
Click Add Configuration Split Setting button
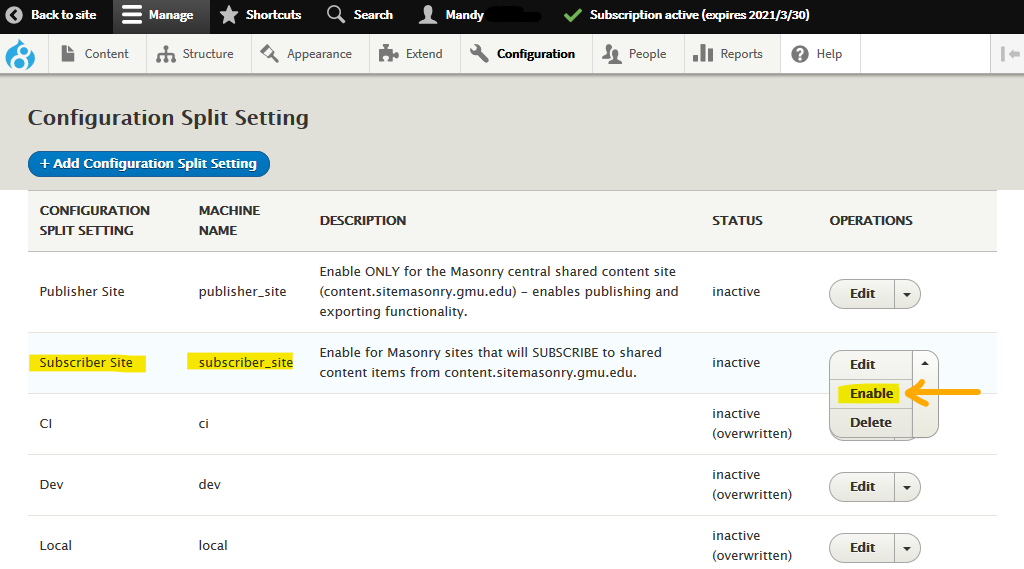(148, 163)
